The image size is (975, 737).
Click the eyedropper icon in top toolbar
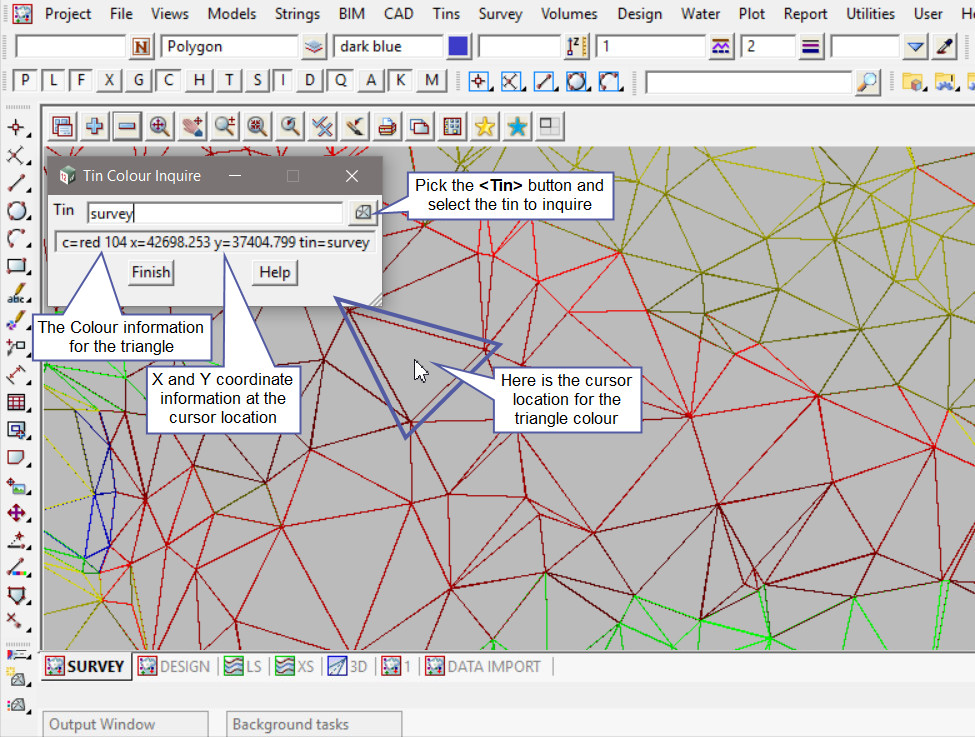[944, 47]
